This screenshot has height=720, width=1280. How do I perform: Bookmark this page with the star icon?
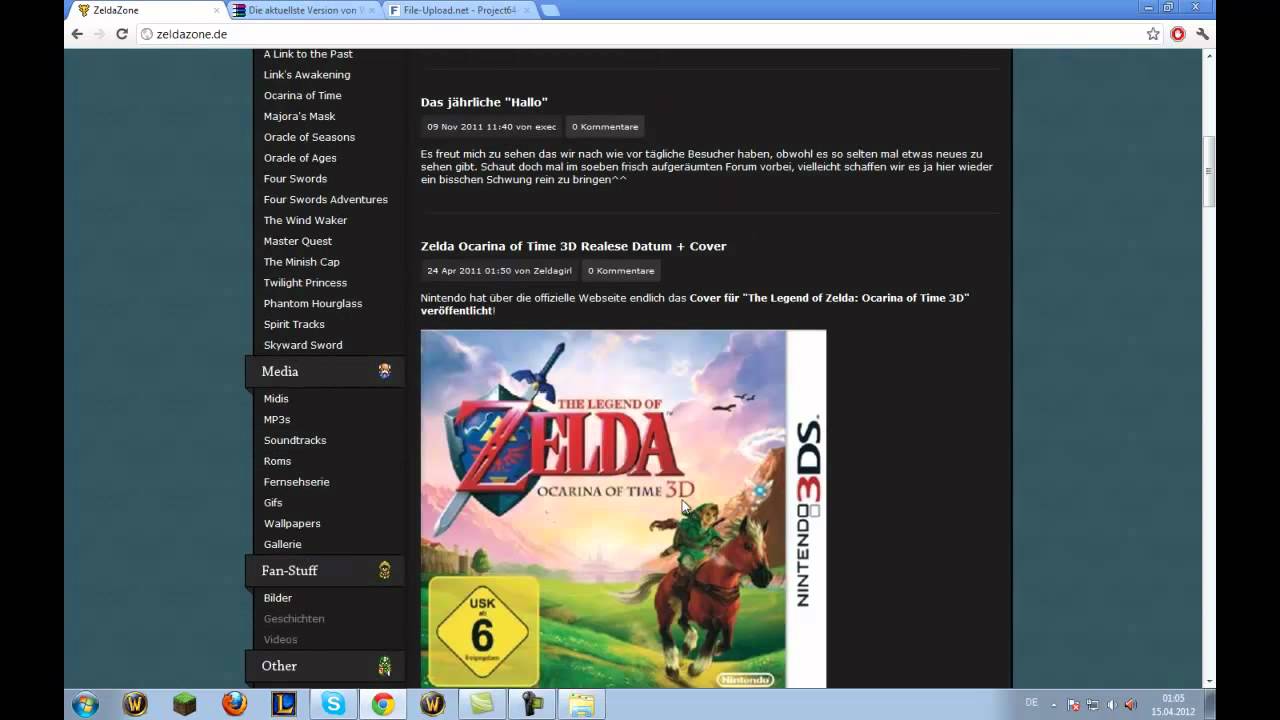[1153, 34]
